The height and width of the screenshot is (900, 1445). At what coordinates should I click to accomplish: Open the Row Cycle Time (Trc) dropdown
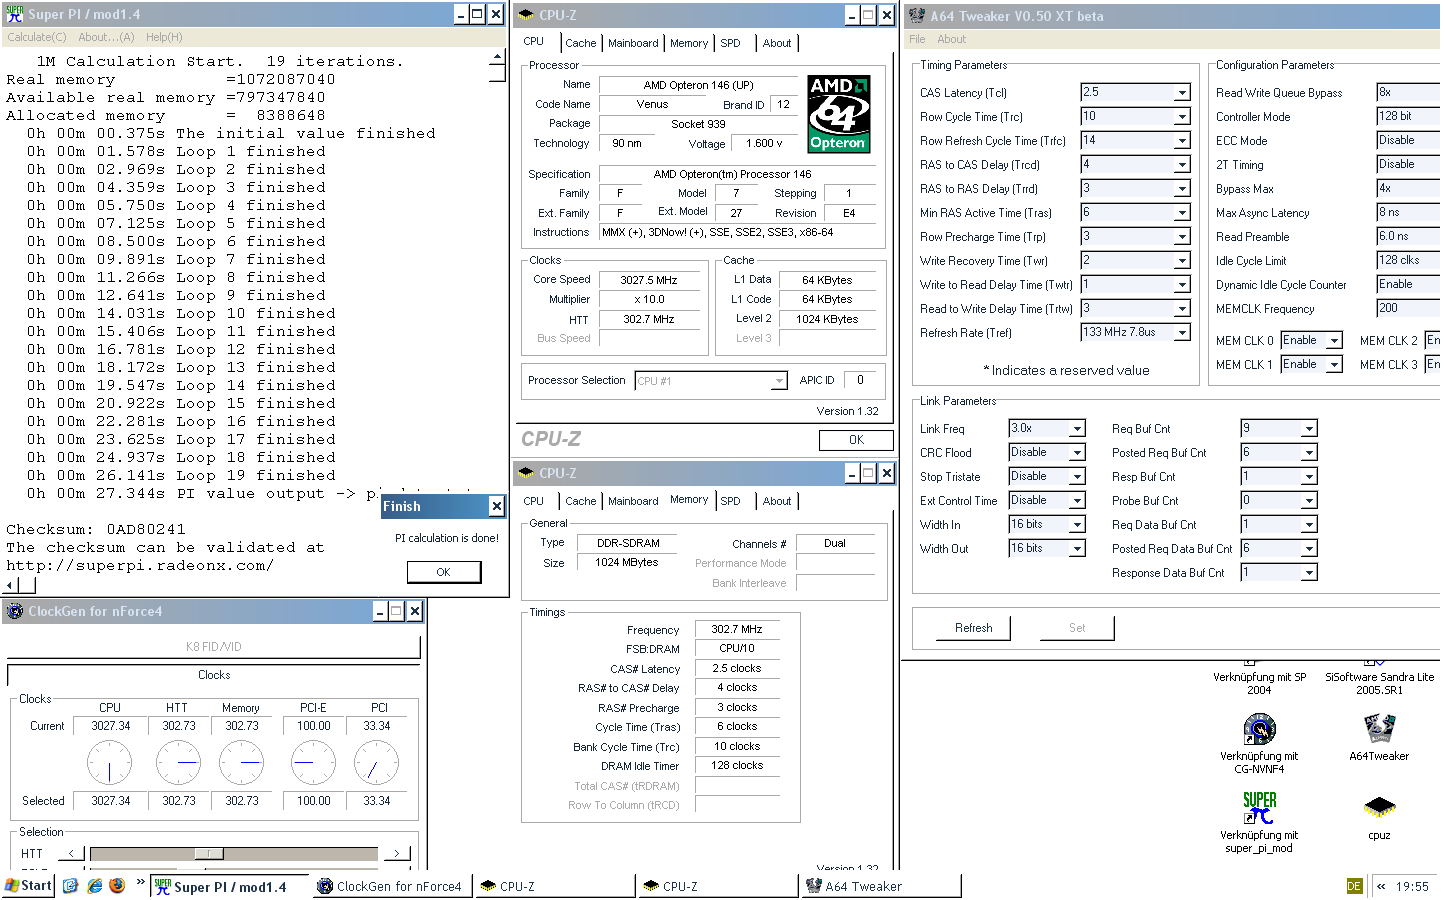tap(1182, 116)
